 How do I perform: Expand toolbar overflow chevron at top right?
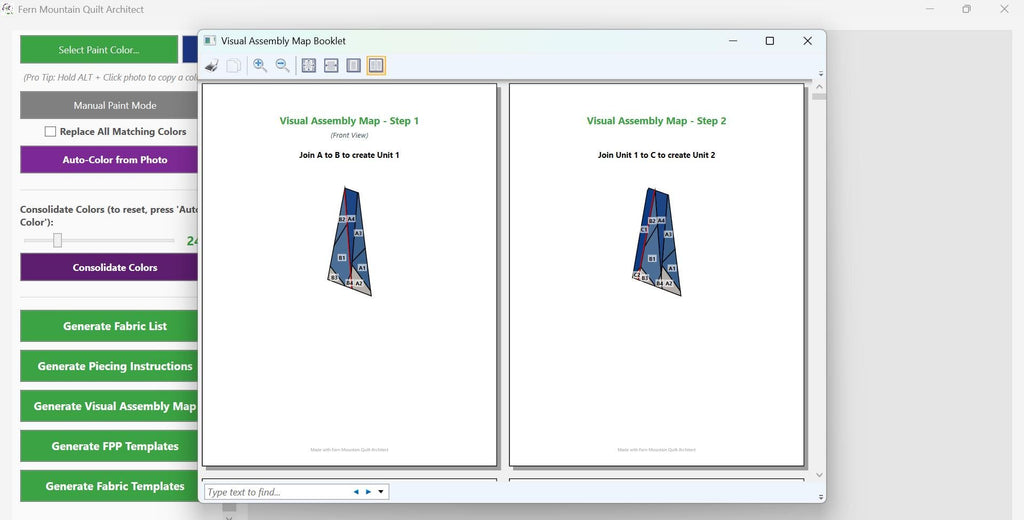pyautogui.click(x=821, y=74)
